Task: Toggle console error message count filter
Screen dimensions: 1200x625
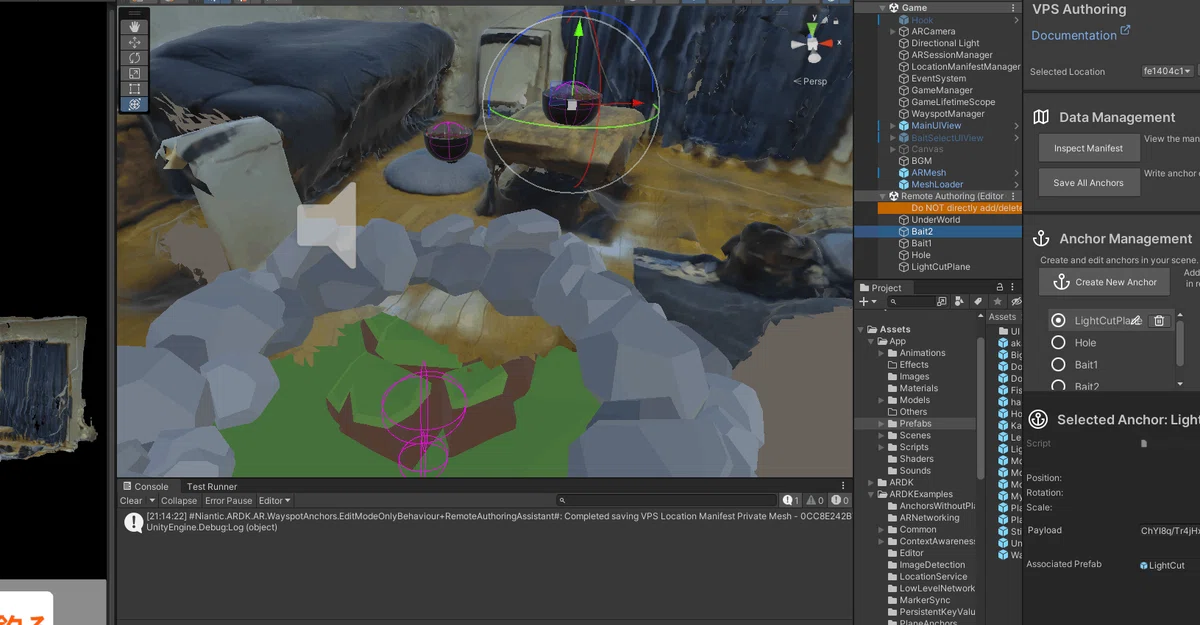Action: pos(840,500)
